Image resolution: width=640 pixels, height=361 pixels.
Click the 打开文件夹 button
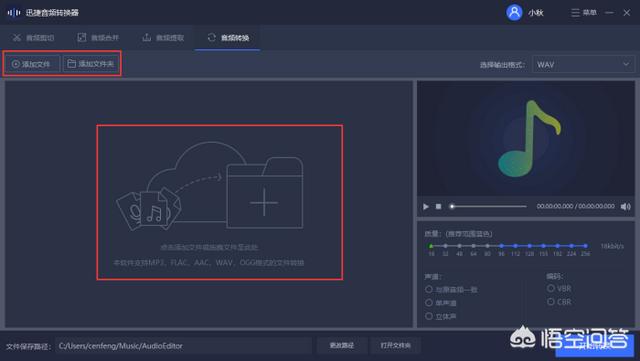396,345
